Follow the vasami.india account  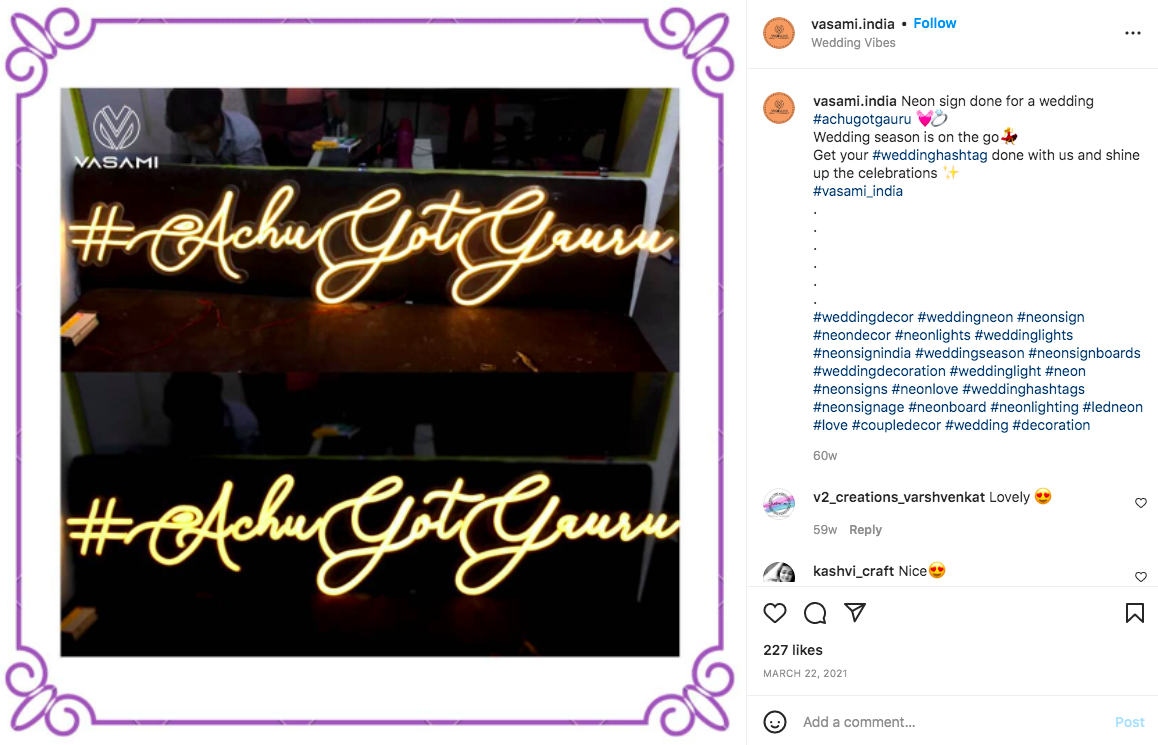934,23
